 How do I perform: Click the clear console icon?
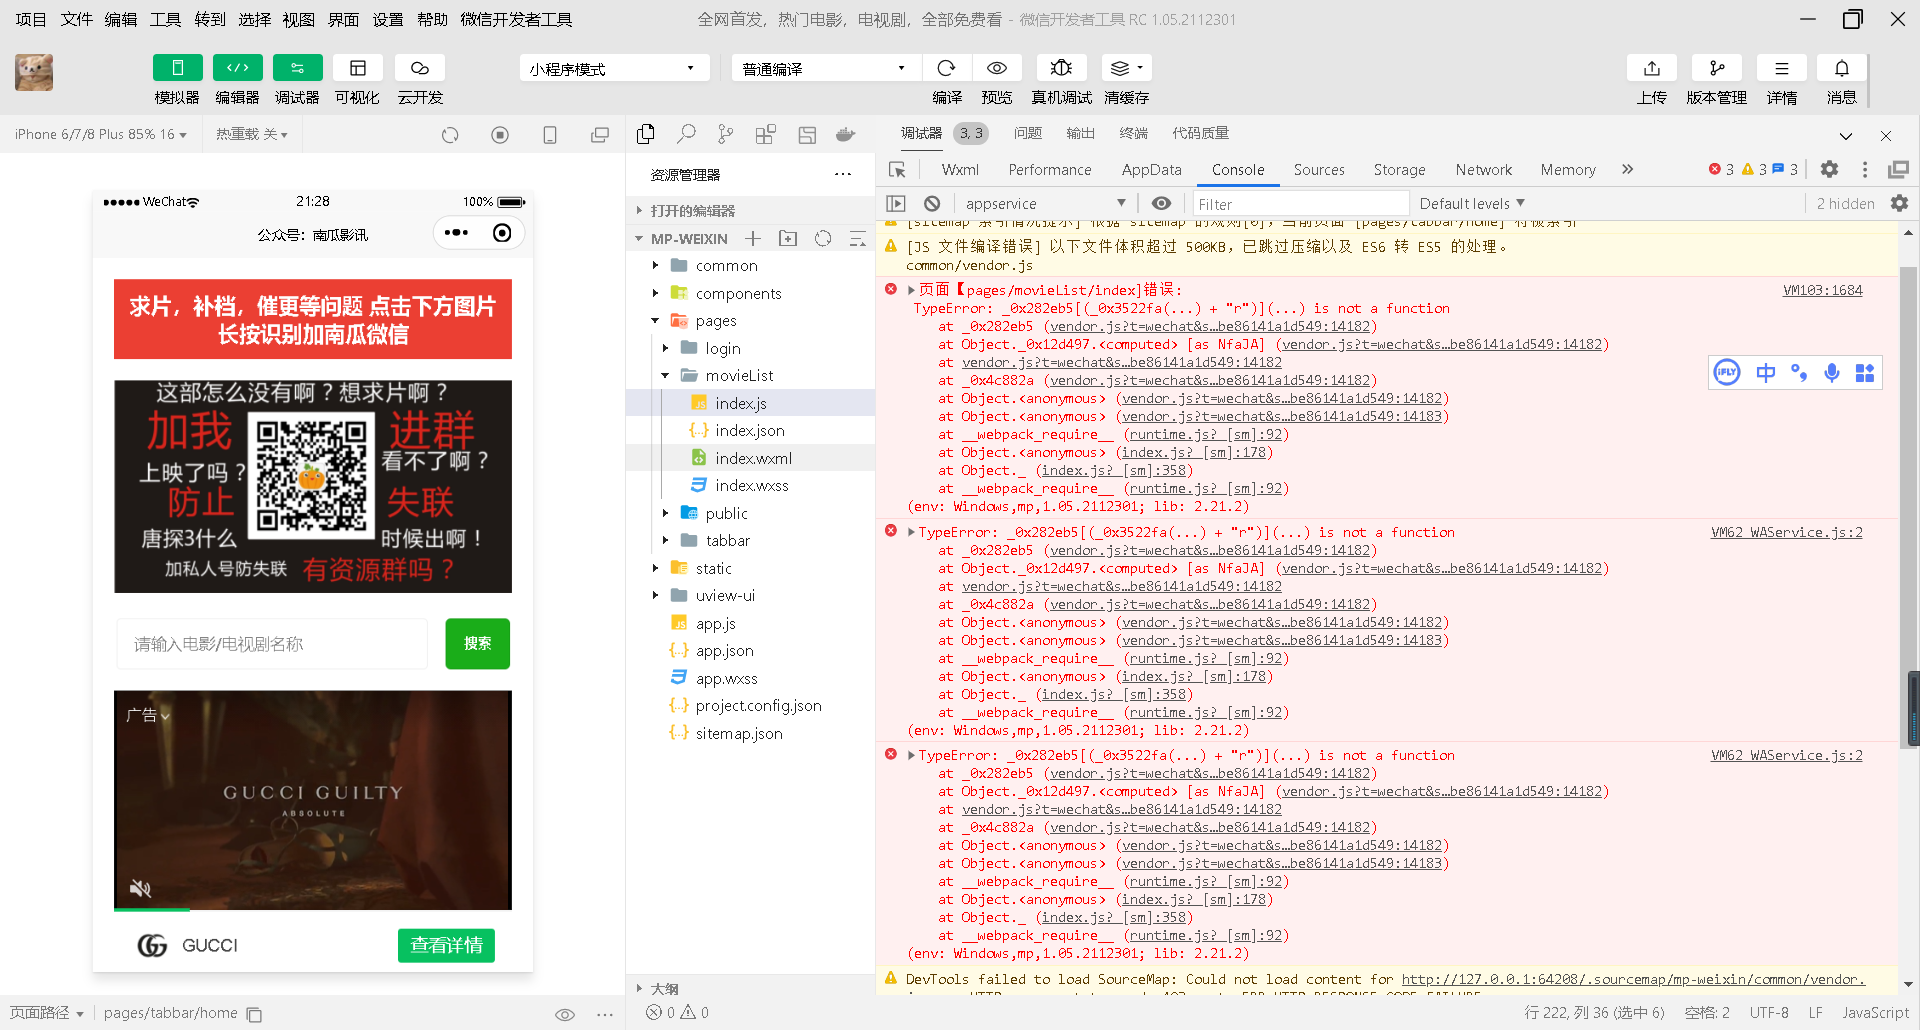[932, 203]
